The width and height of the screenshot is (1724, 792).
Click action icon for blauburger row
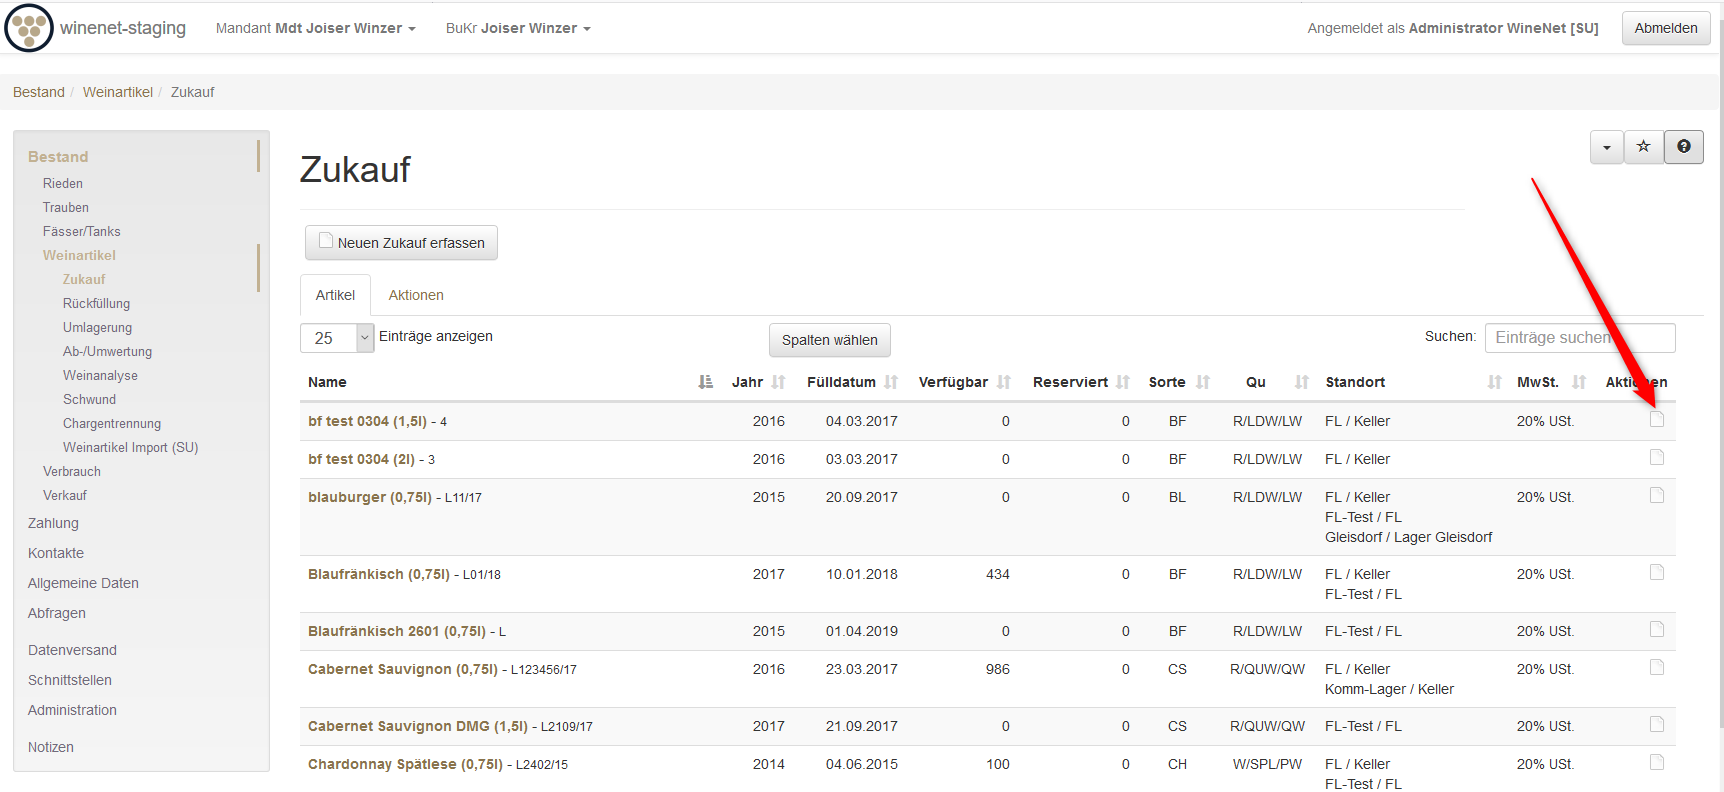[x=1657, y=496]
